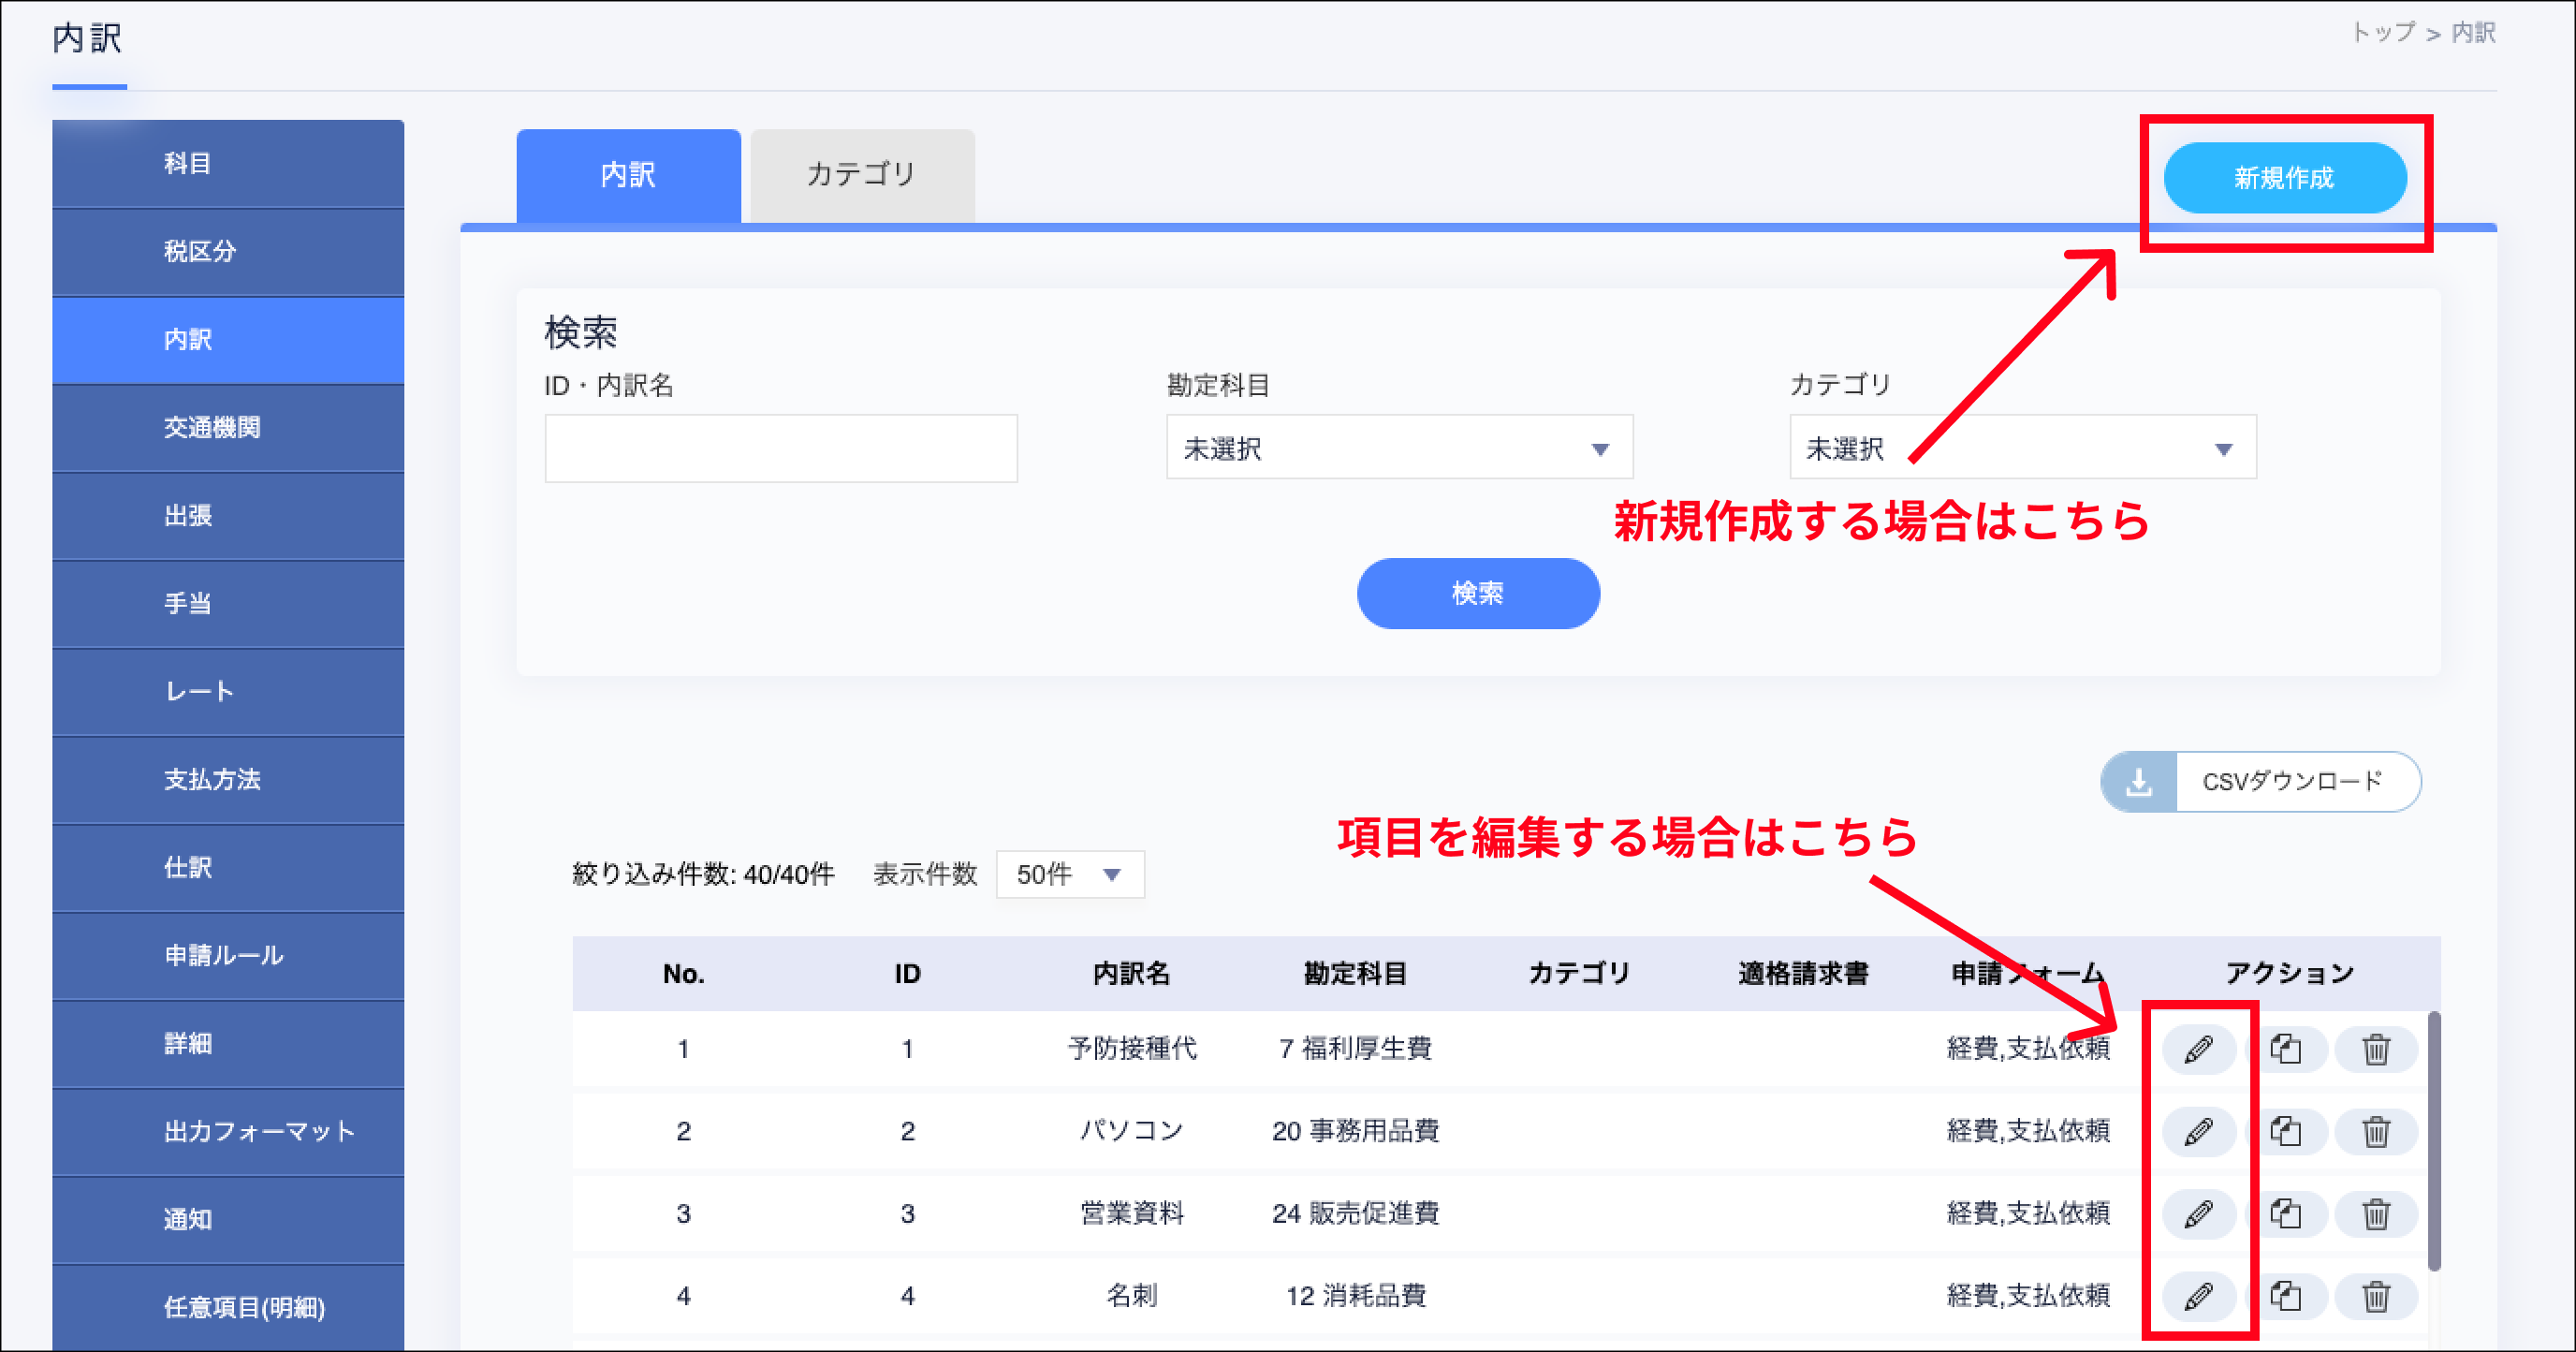Switch to the カテゴリ tab

click(862, 176)
